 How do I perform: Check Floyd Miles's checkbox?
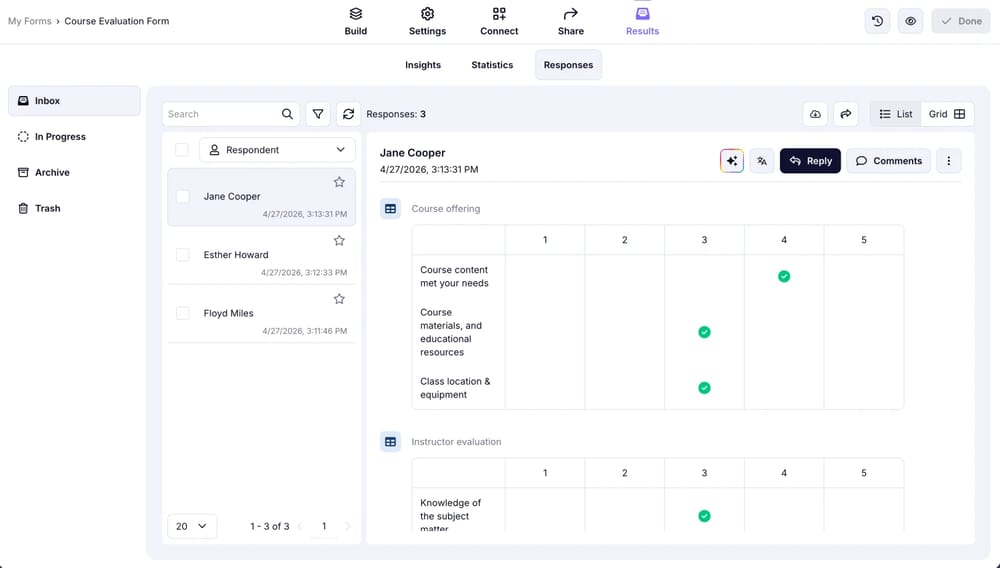point(182,314)
